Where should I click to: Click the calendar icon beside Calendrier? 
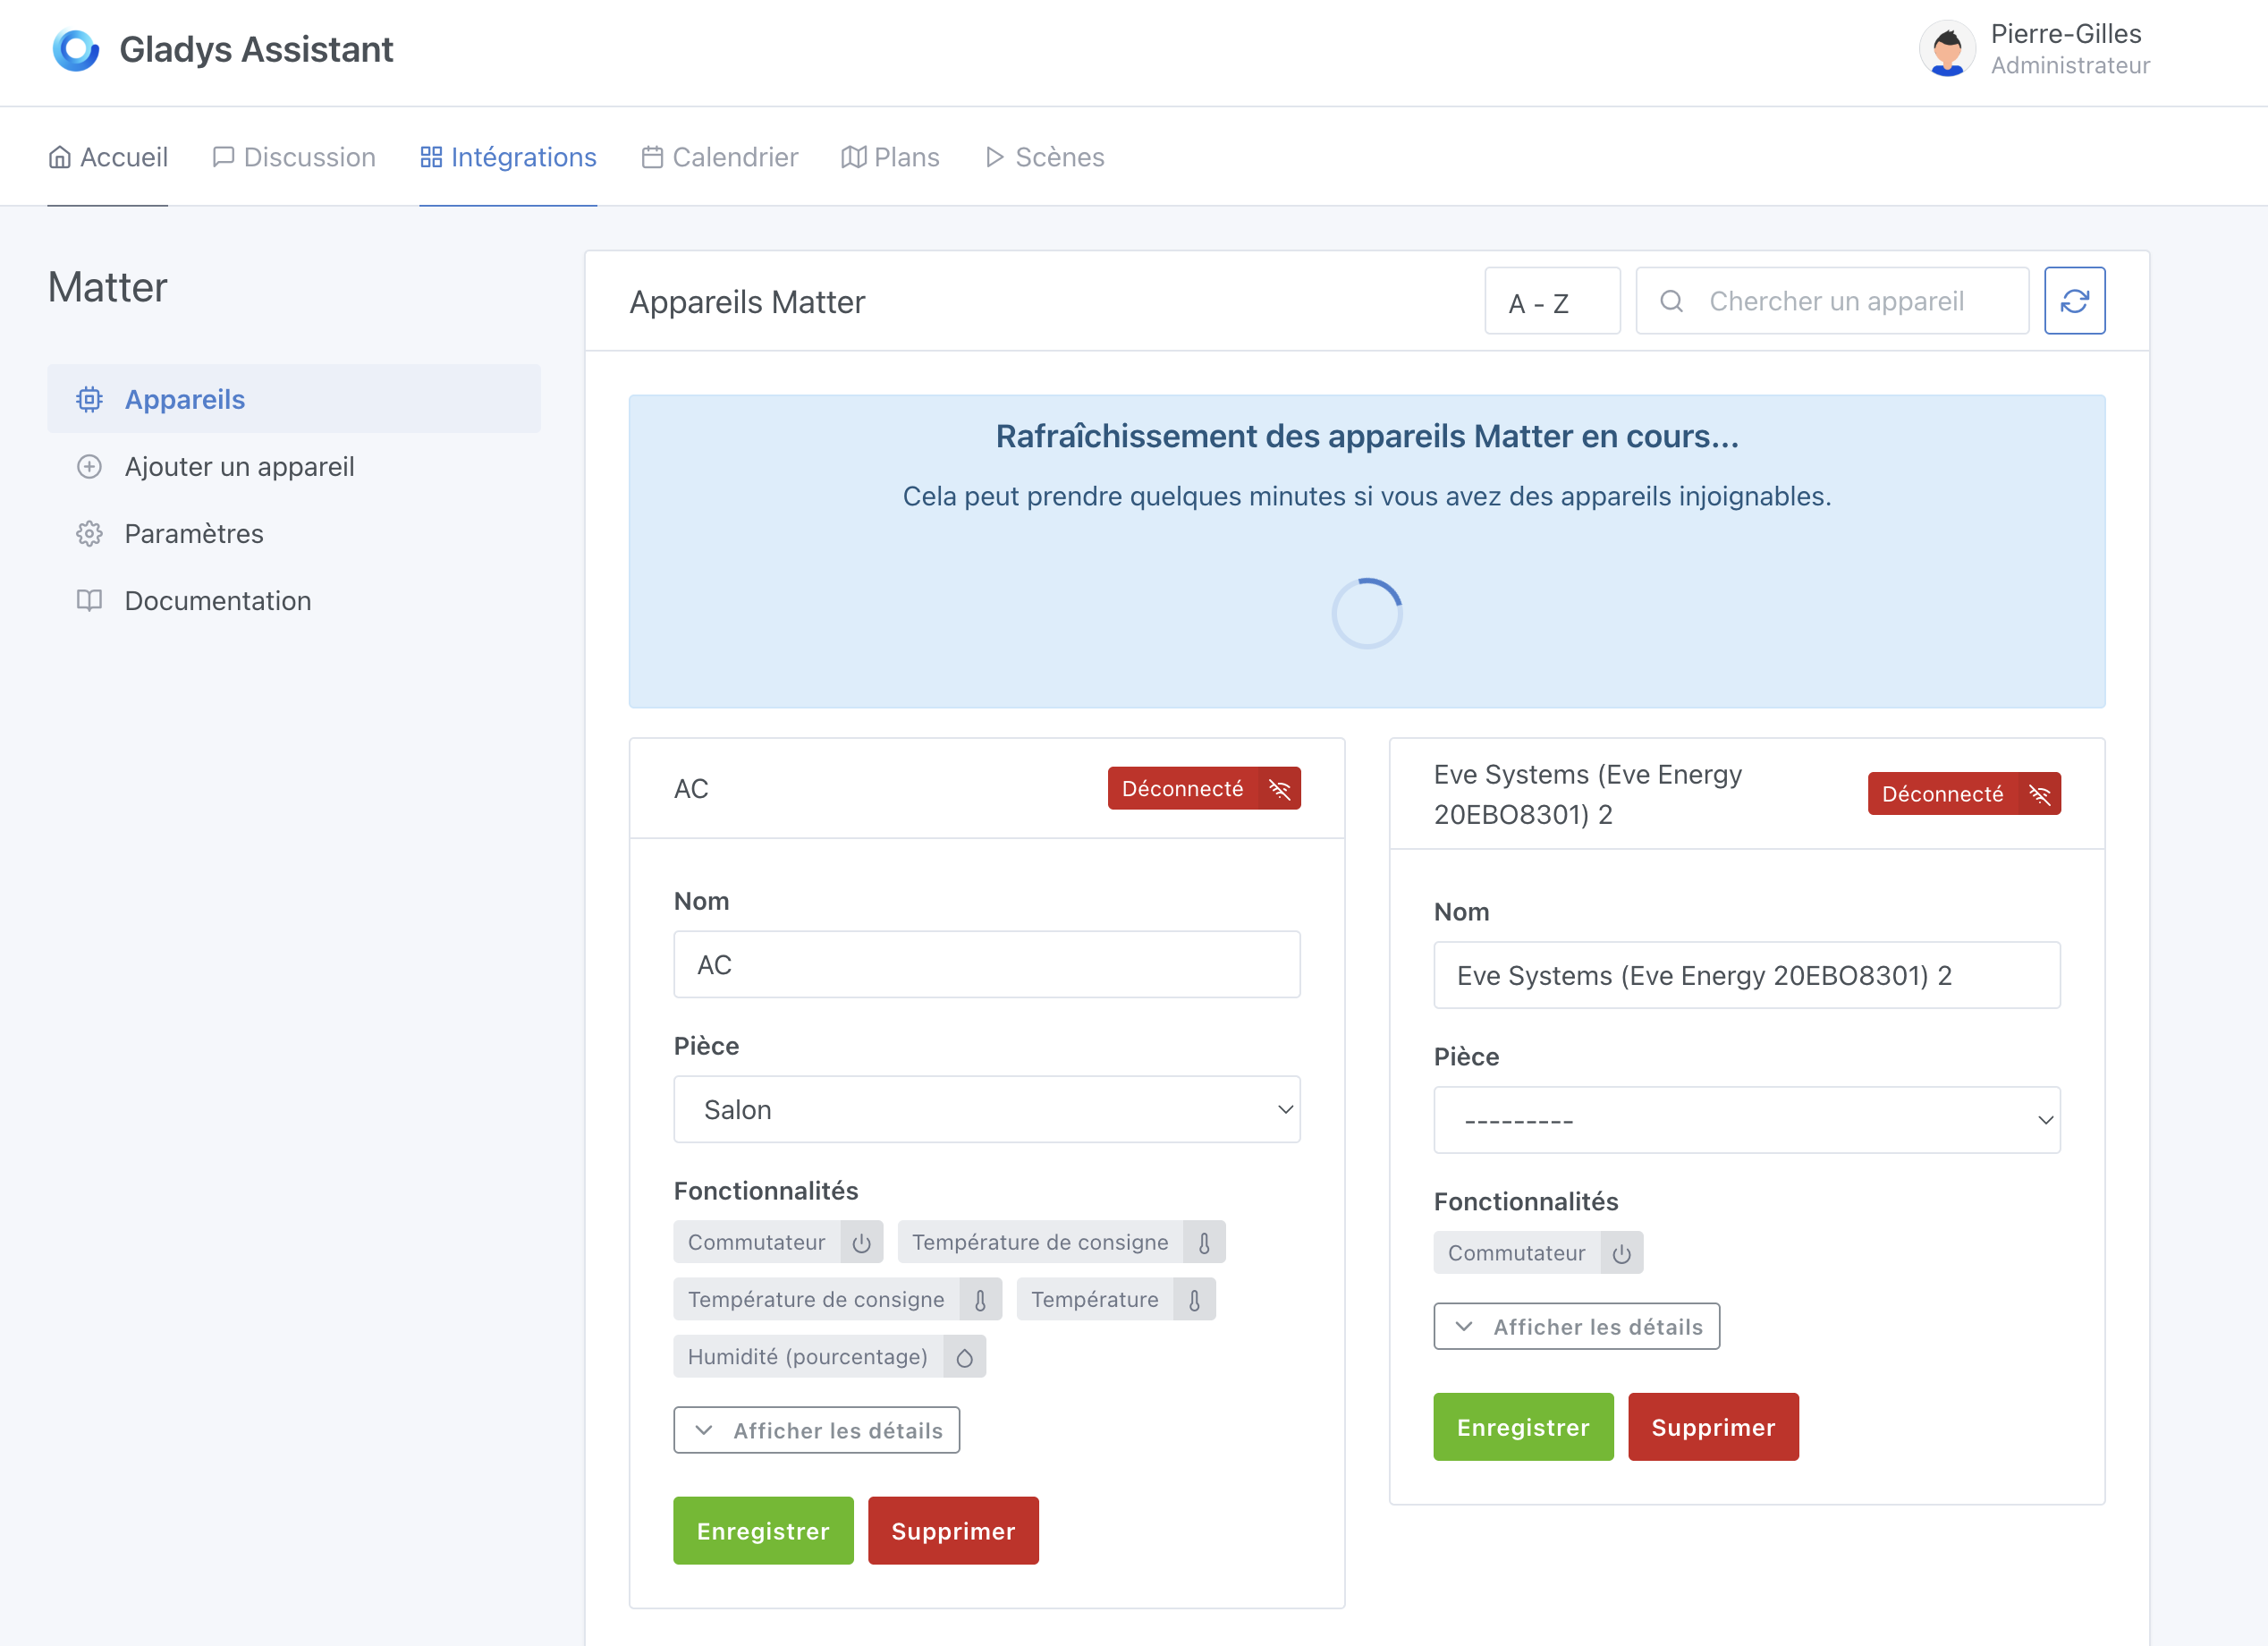[652, 157]
